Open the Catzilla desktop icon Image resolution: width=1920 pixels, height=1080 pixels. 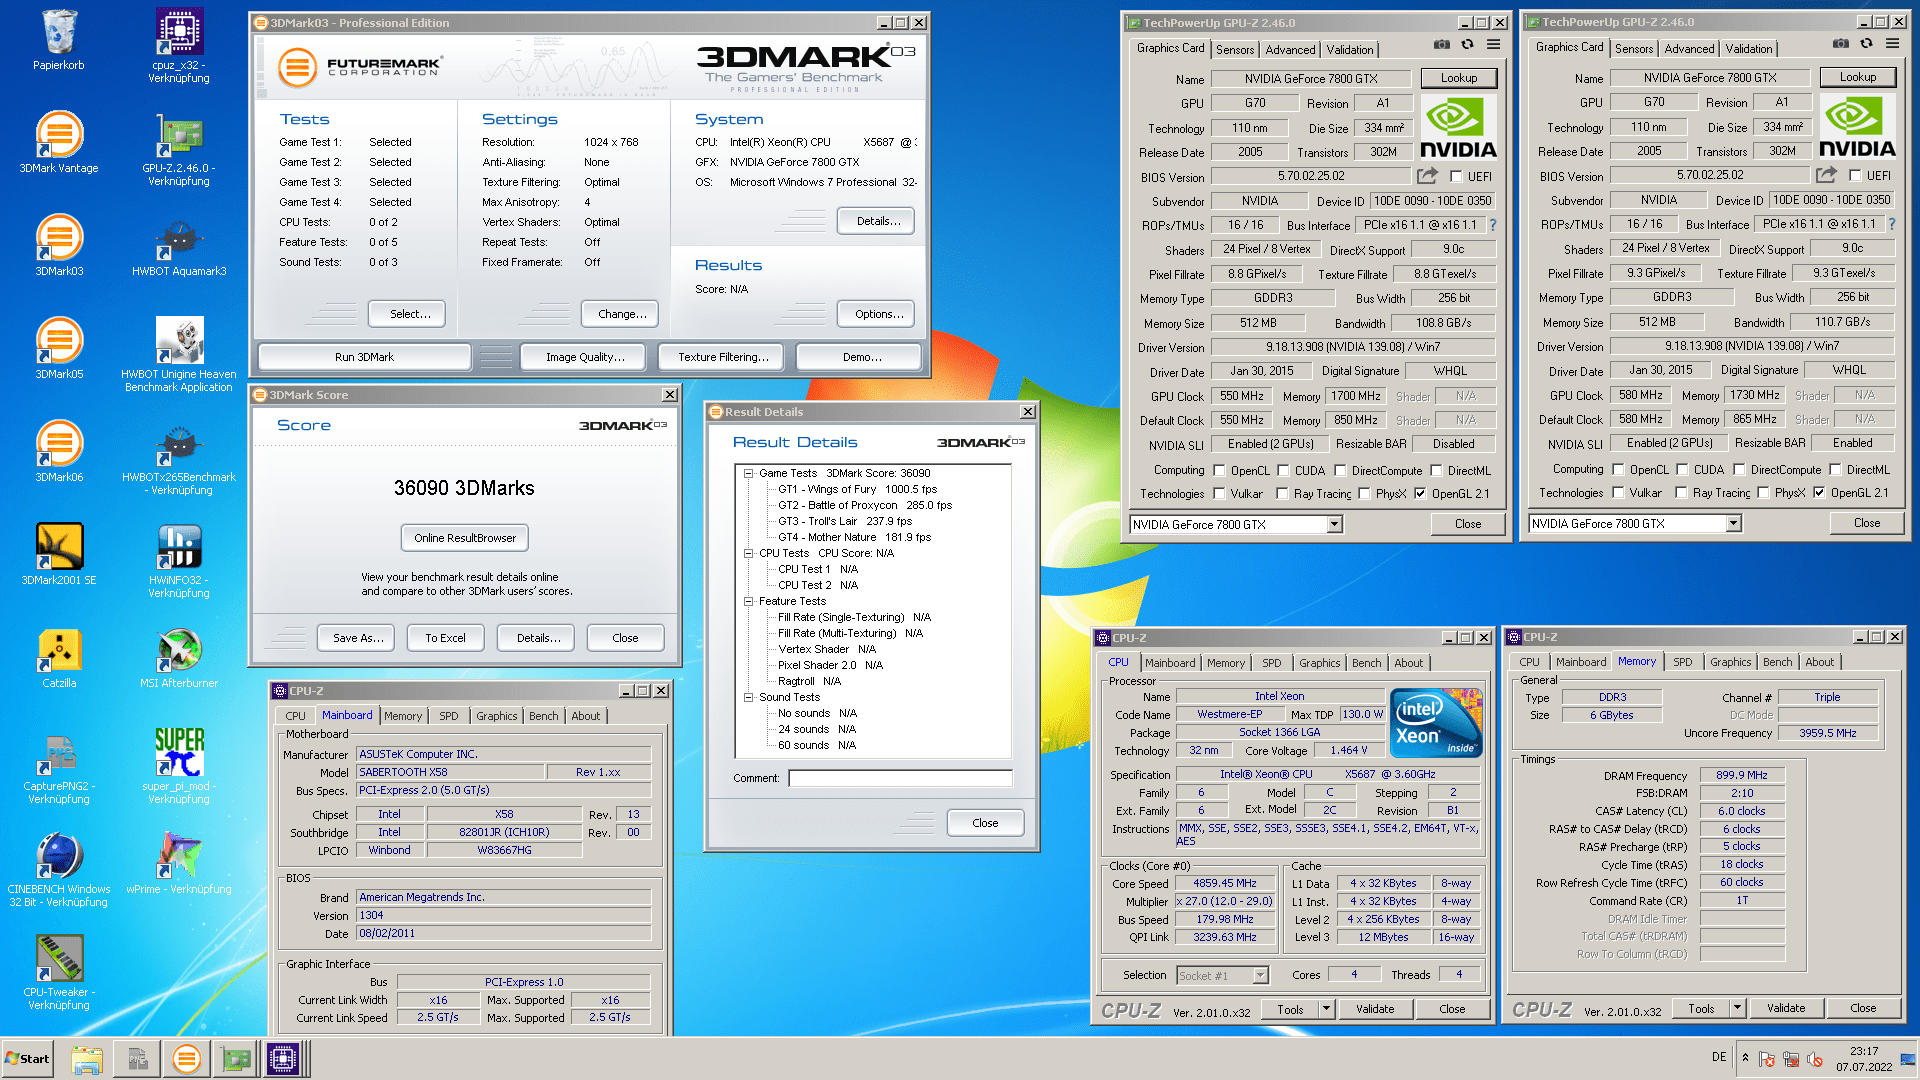coord(59,657)
